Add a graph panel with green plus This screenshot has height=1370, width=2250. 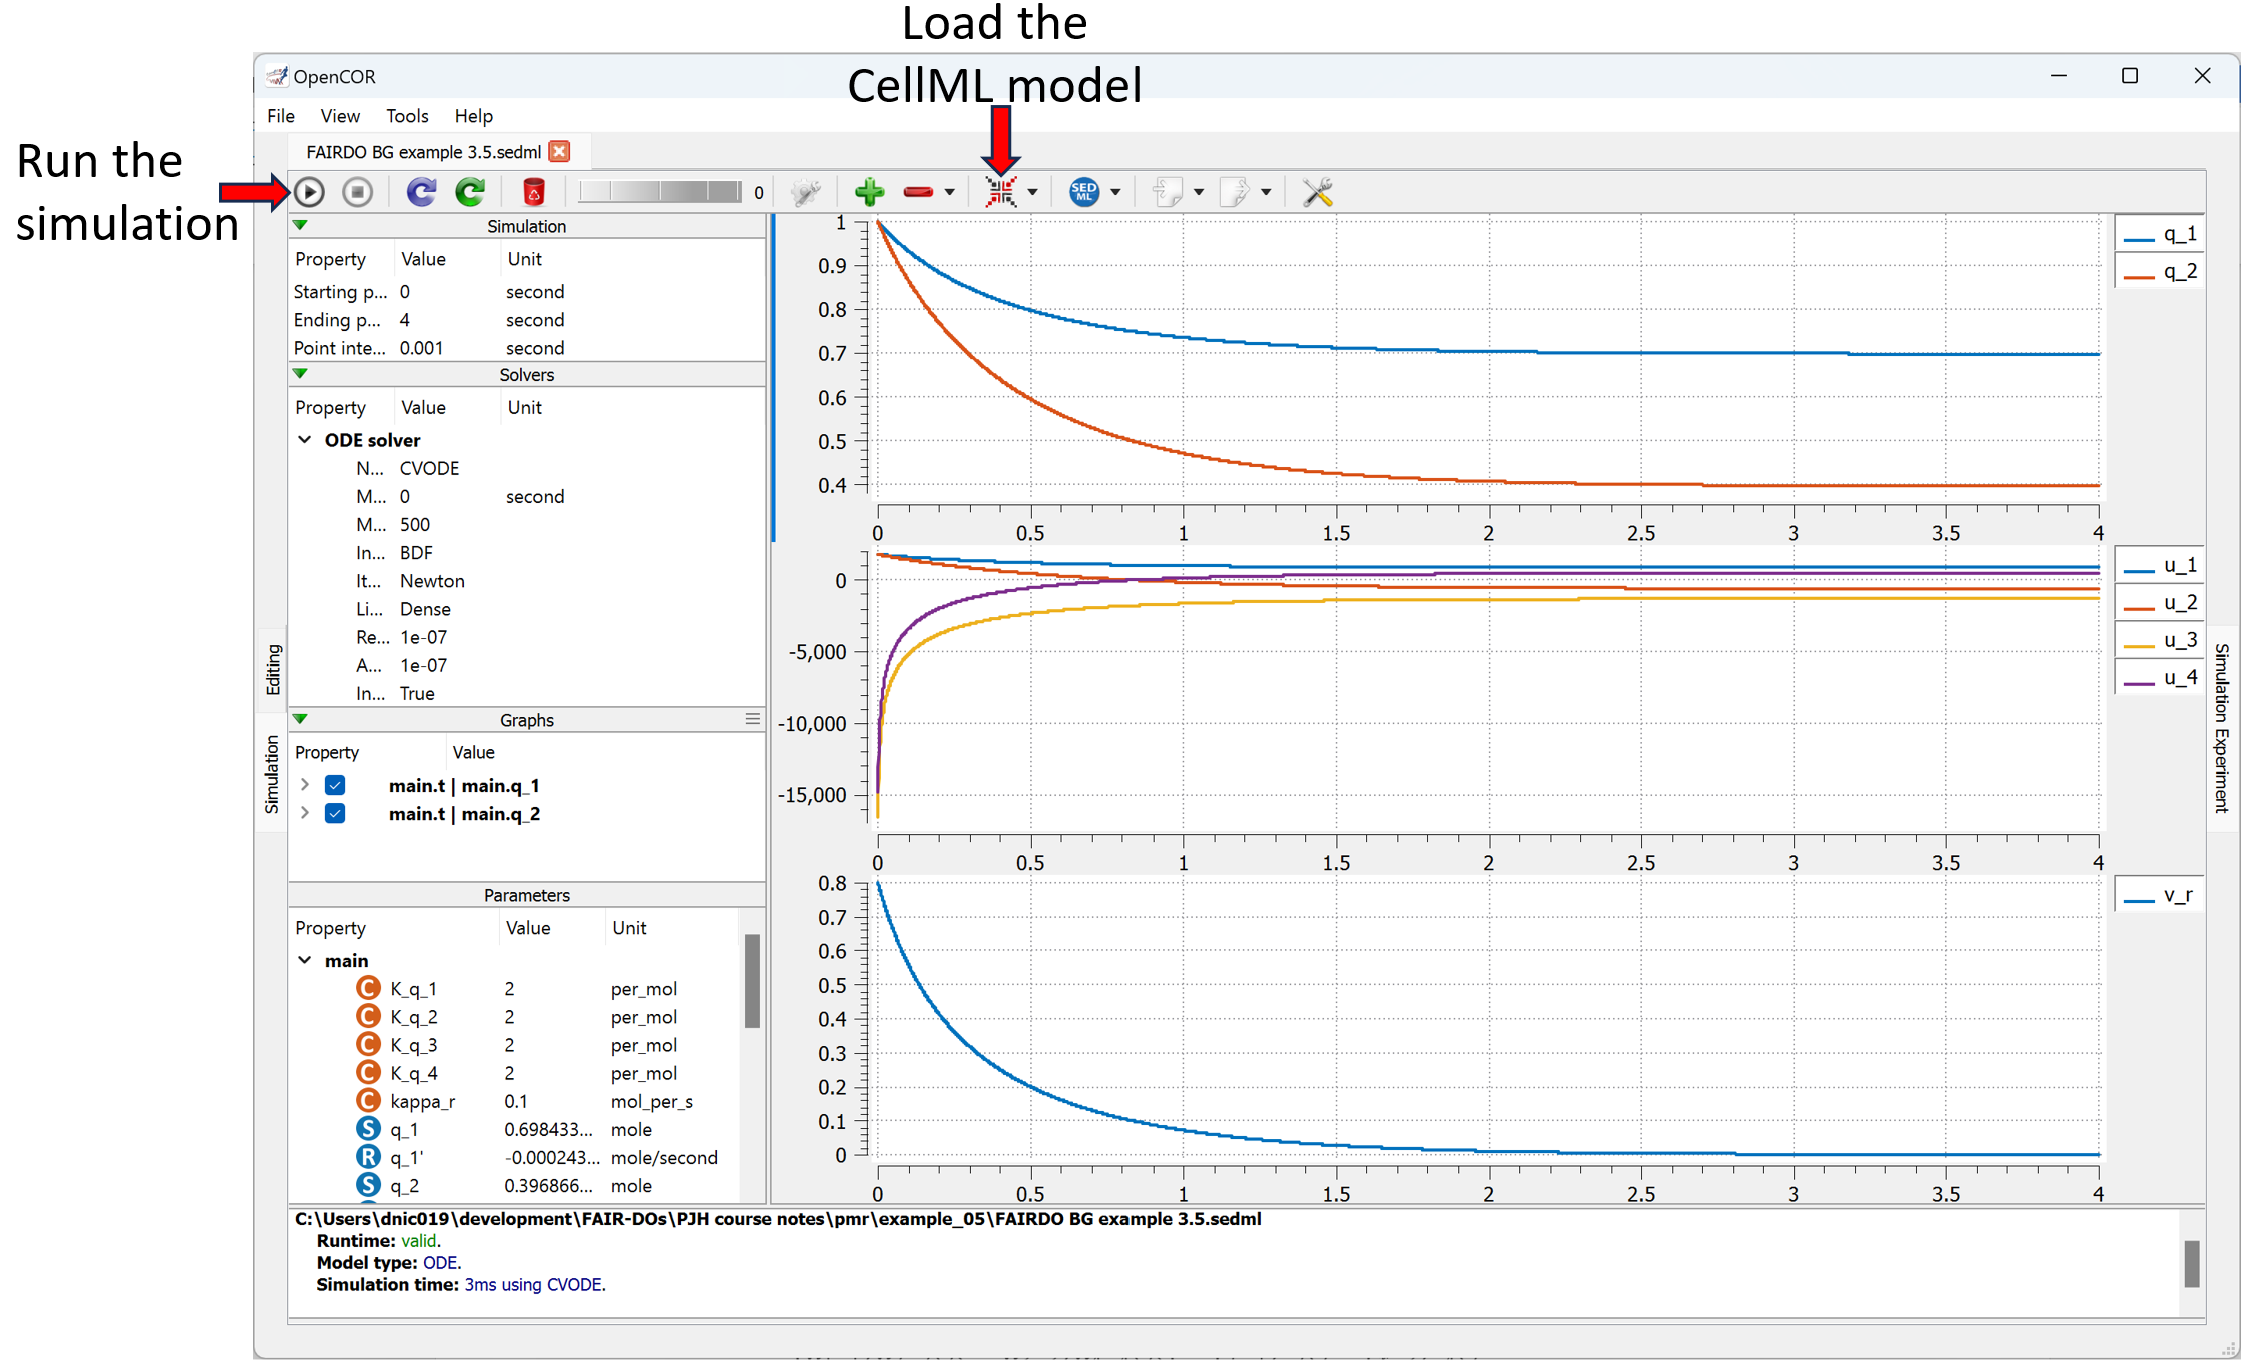tap(869, 191)
